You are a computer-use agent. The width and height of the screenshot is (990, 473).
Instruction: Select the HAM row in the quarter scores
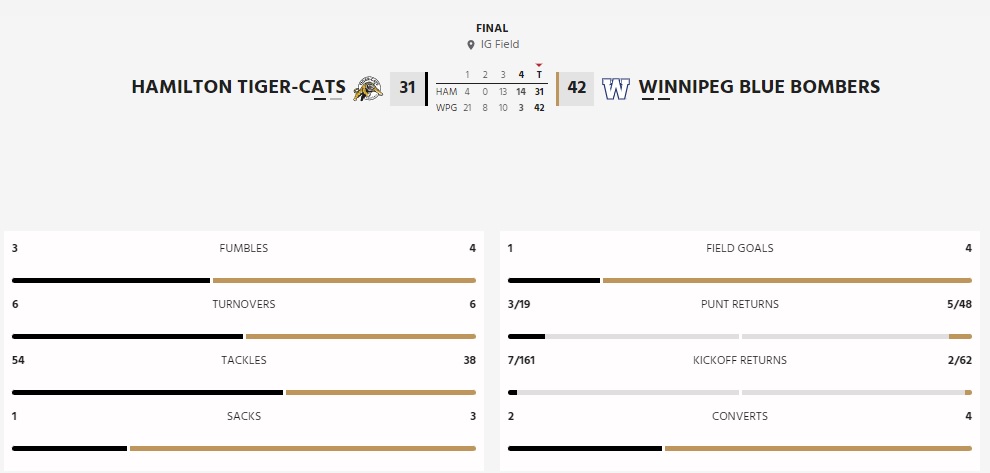point(446,92)
